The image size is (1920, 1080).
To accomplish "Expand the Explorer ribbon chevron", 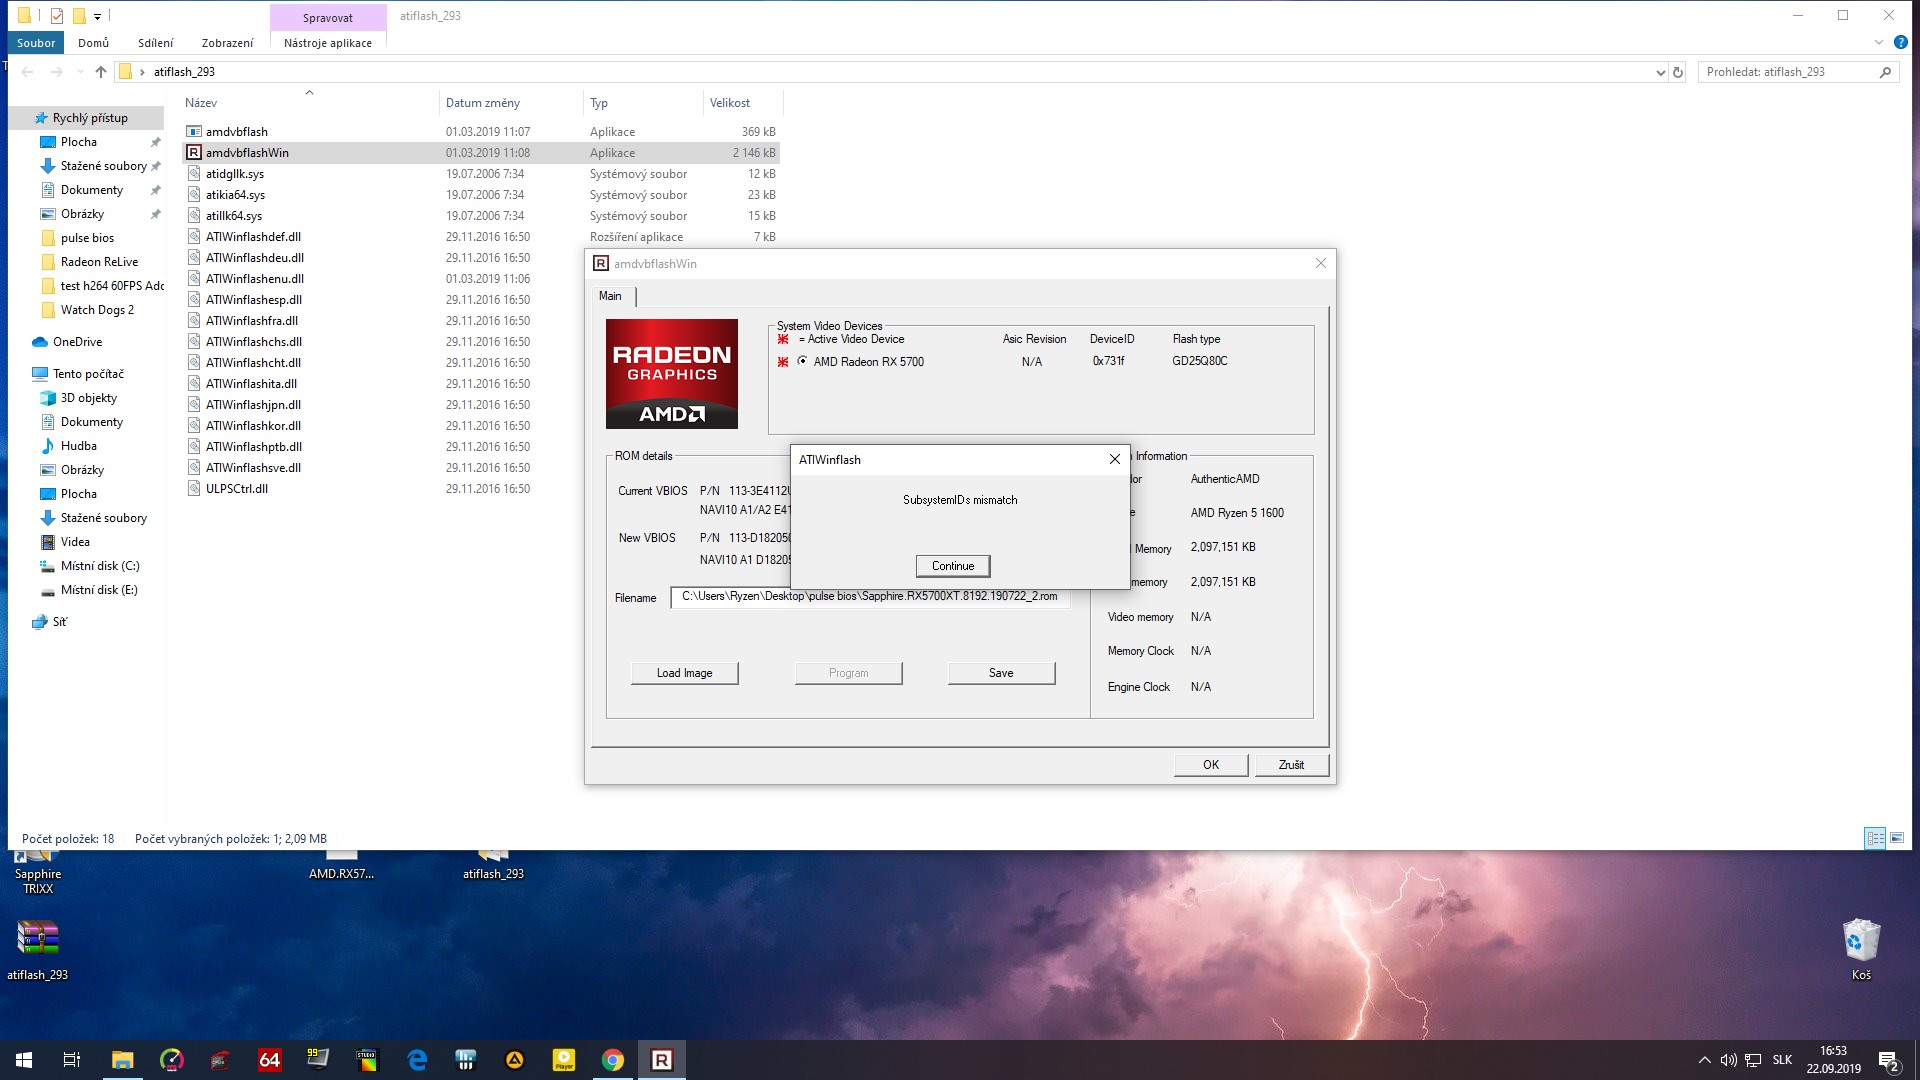I will click(1878, 43).
